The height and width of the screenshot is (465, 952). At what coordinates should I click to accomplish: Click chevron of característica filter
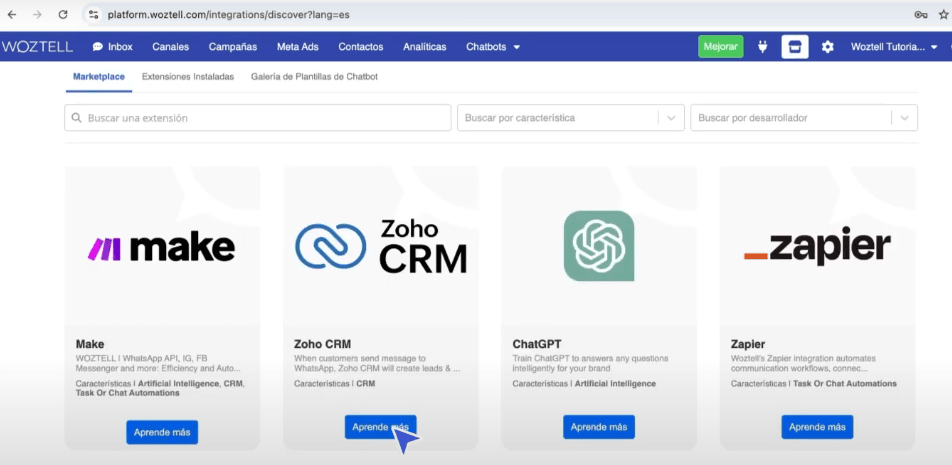click(x=672, y=118)
